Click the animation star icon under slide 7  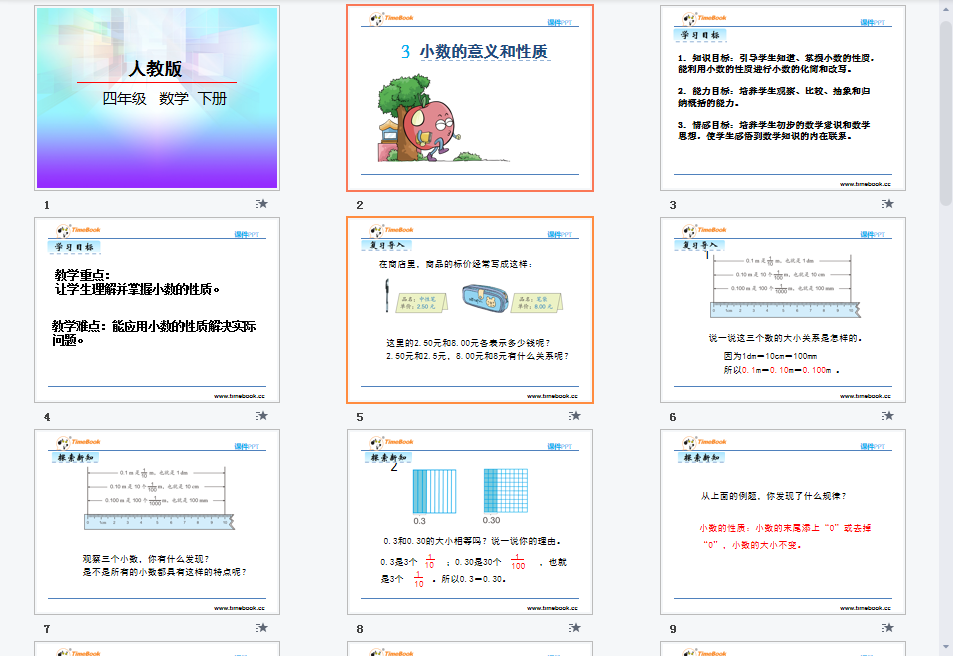[x=261, y=628]
